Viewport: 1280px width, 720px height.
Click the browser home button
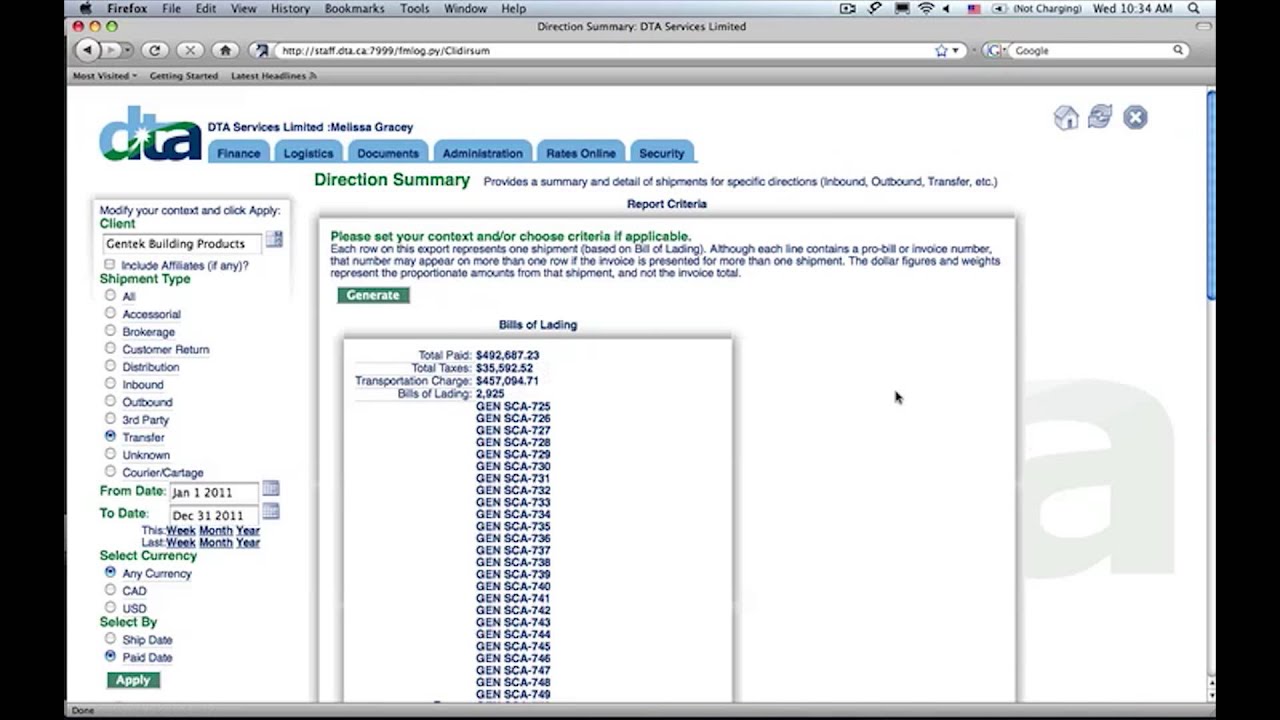tap(225, 50)
